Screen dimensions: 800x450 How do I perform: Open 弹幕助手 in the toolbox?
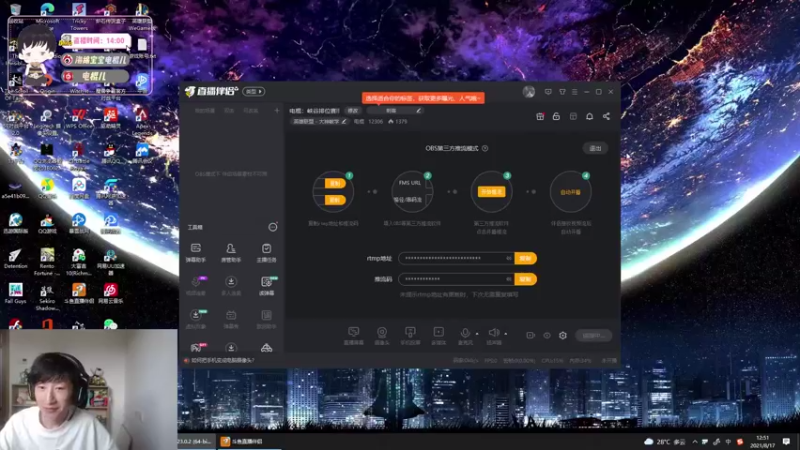tap(195, 253)
